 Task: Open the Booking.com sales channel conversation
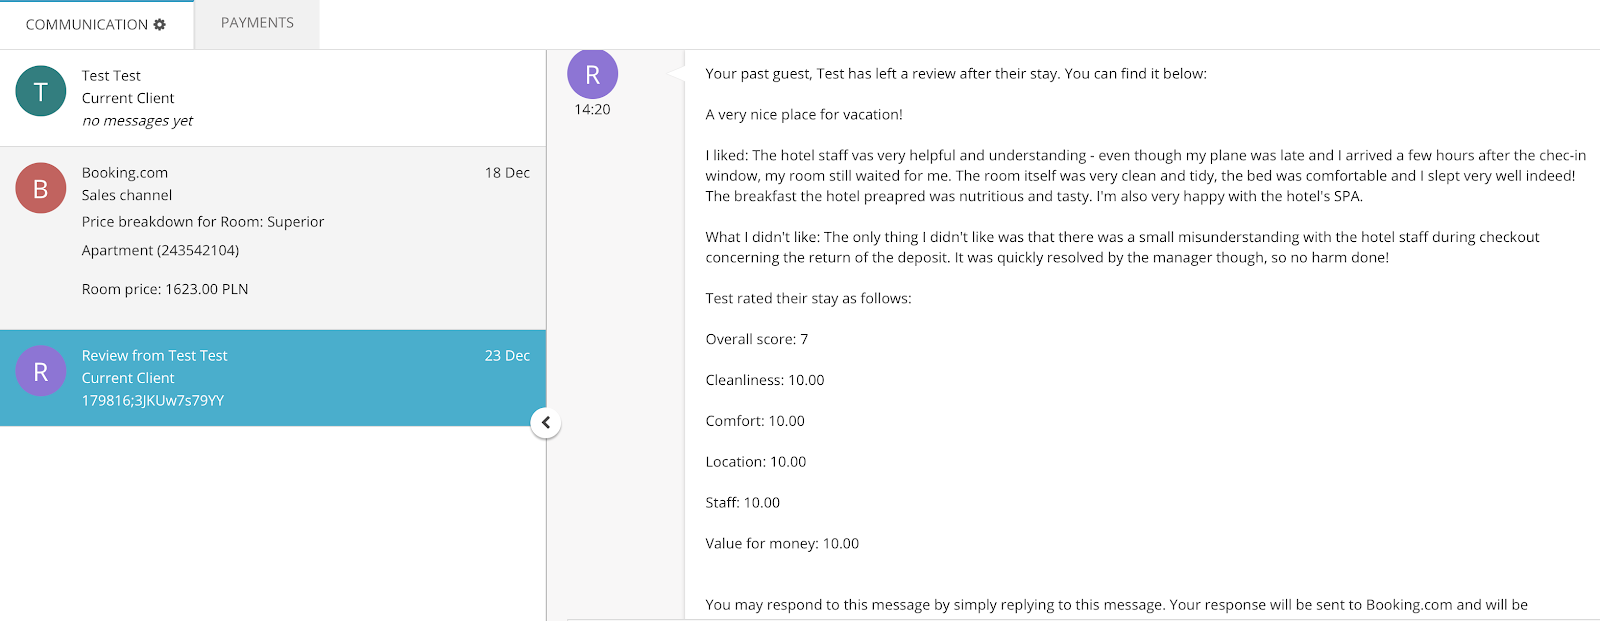click(273, 238)
